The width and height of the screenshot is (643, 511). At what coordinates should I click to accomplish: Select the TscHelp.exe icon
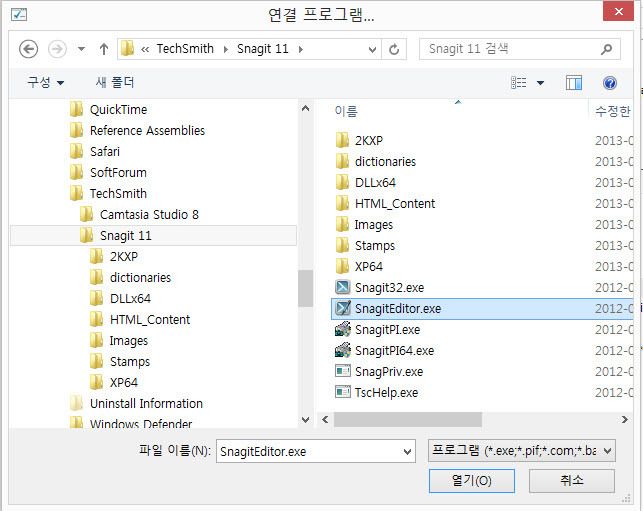coord(343,392)
